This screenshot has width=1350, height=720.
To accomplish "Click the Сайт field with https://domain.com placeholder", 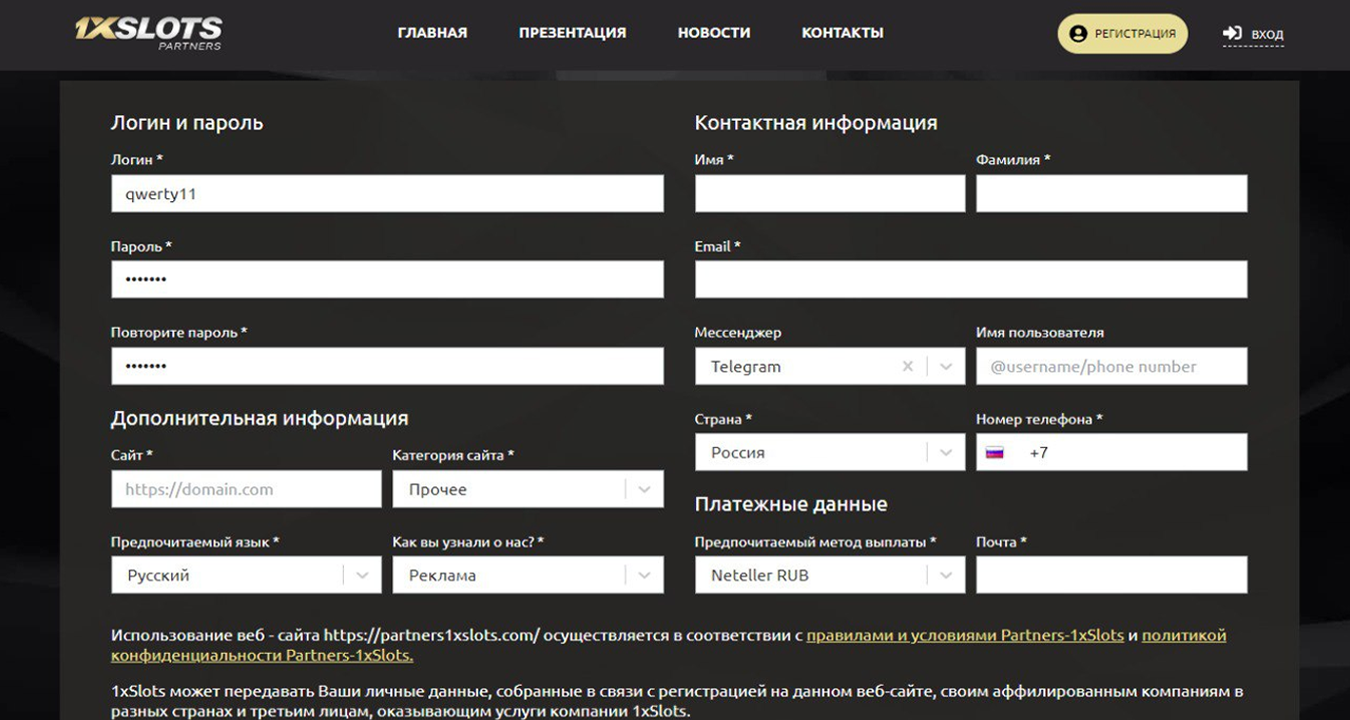I will [246, 489].
